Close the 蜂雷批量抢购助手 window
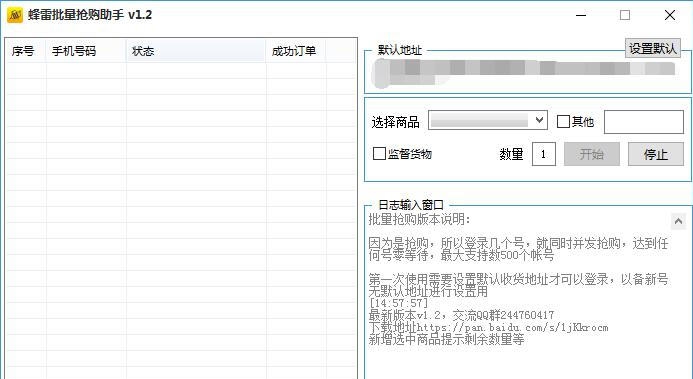Image resolution: width=693 pixels, height=379 pixels. click(670, 15)
